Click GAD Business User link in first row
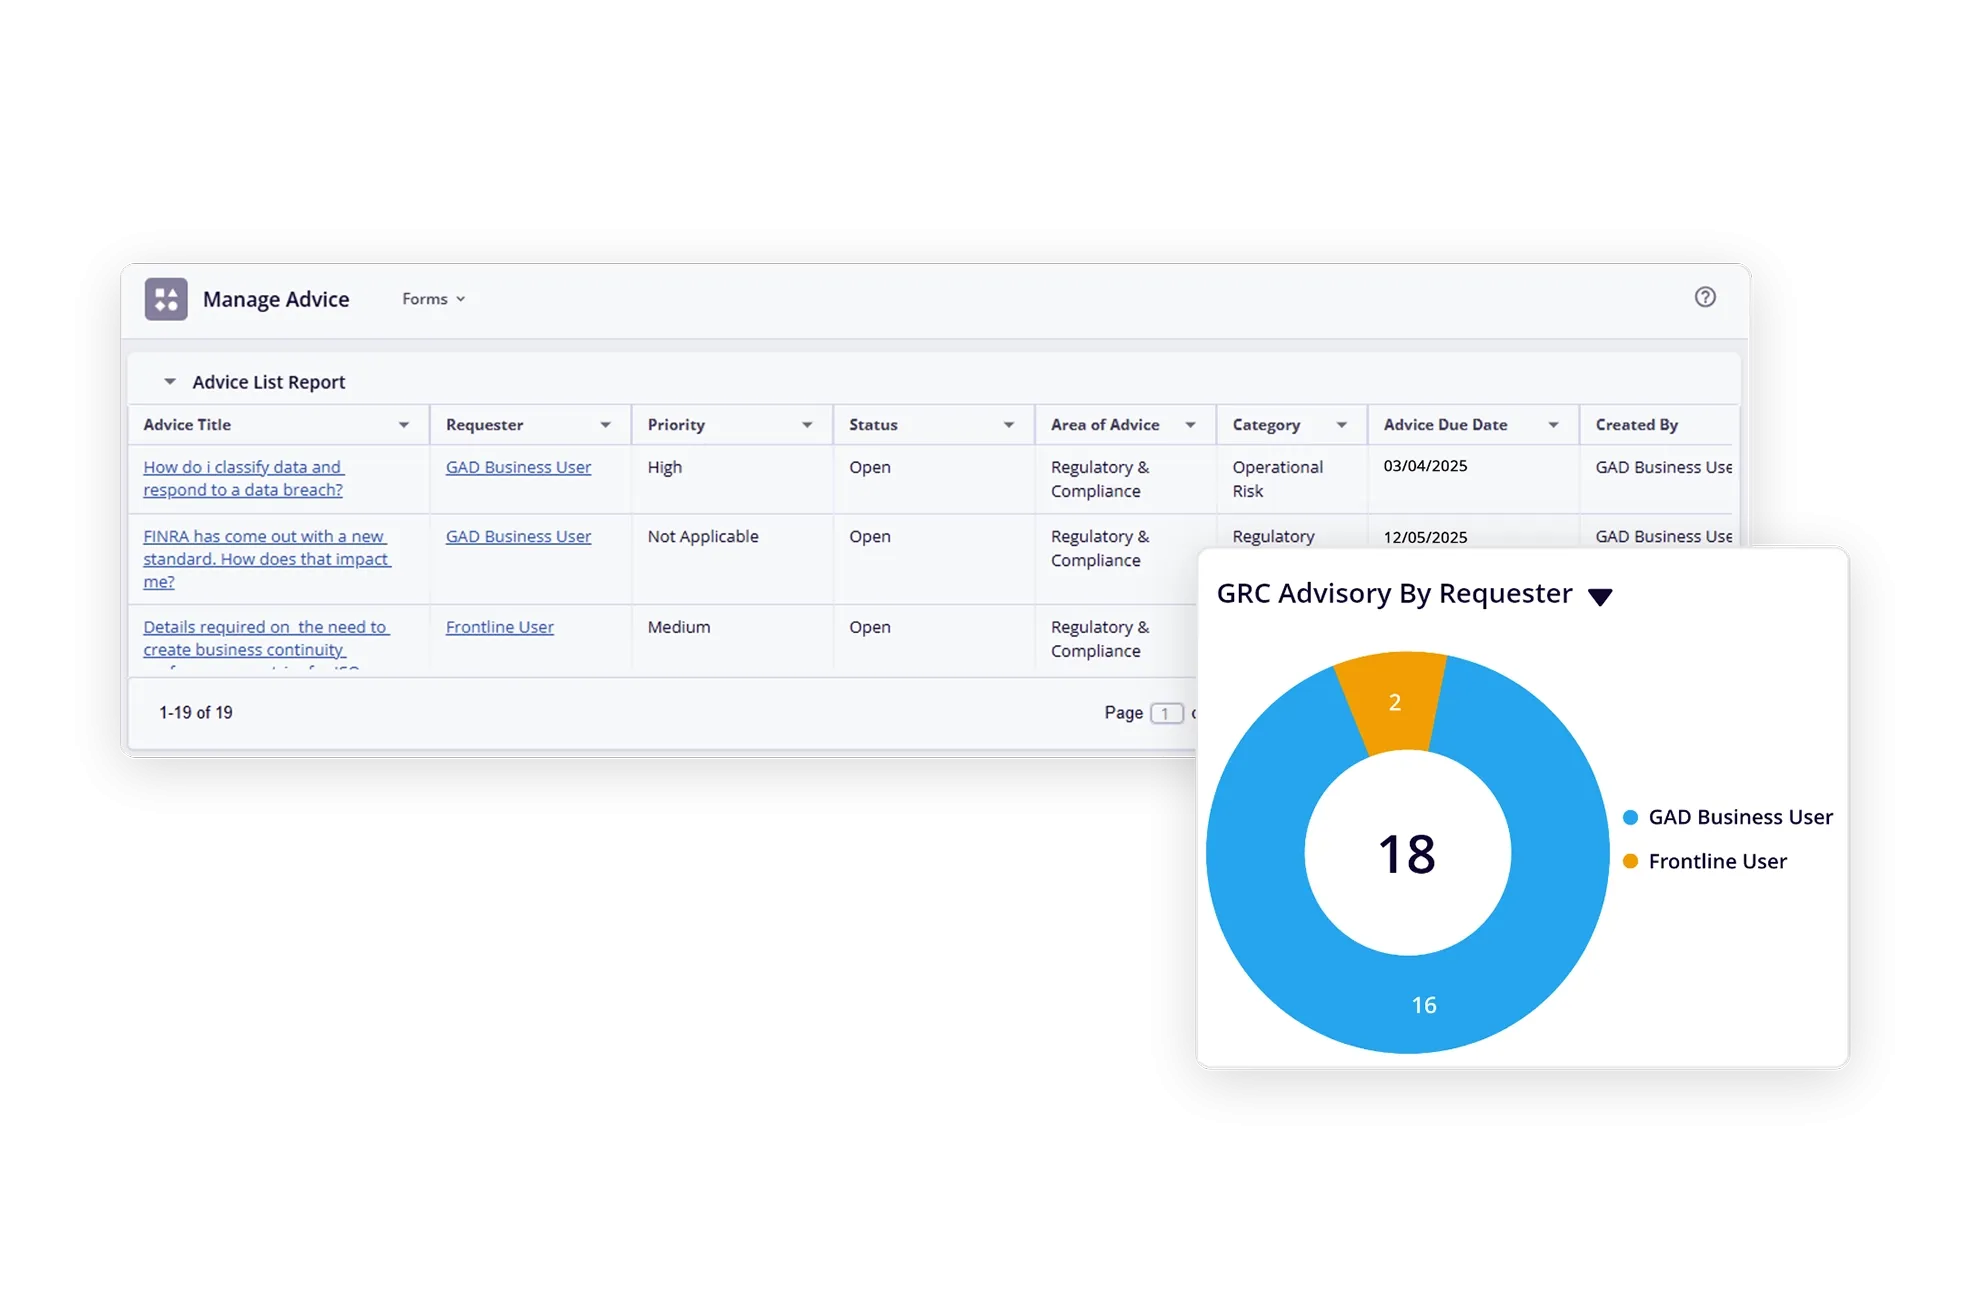 518,467
